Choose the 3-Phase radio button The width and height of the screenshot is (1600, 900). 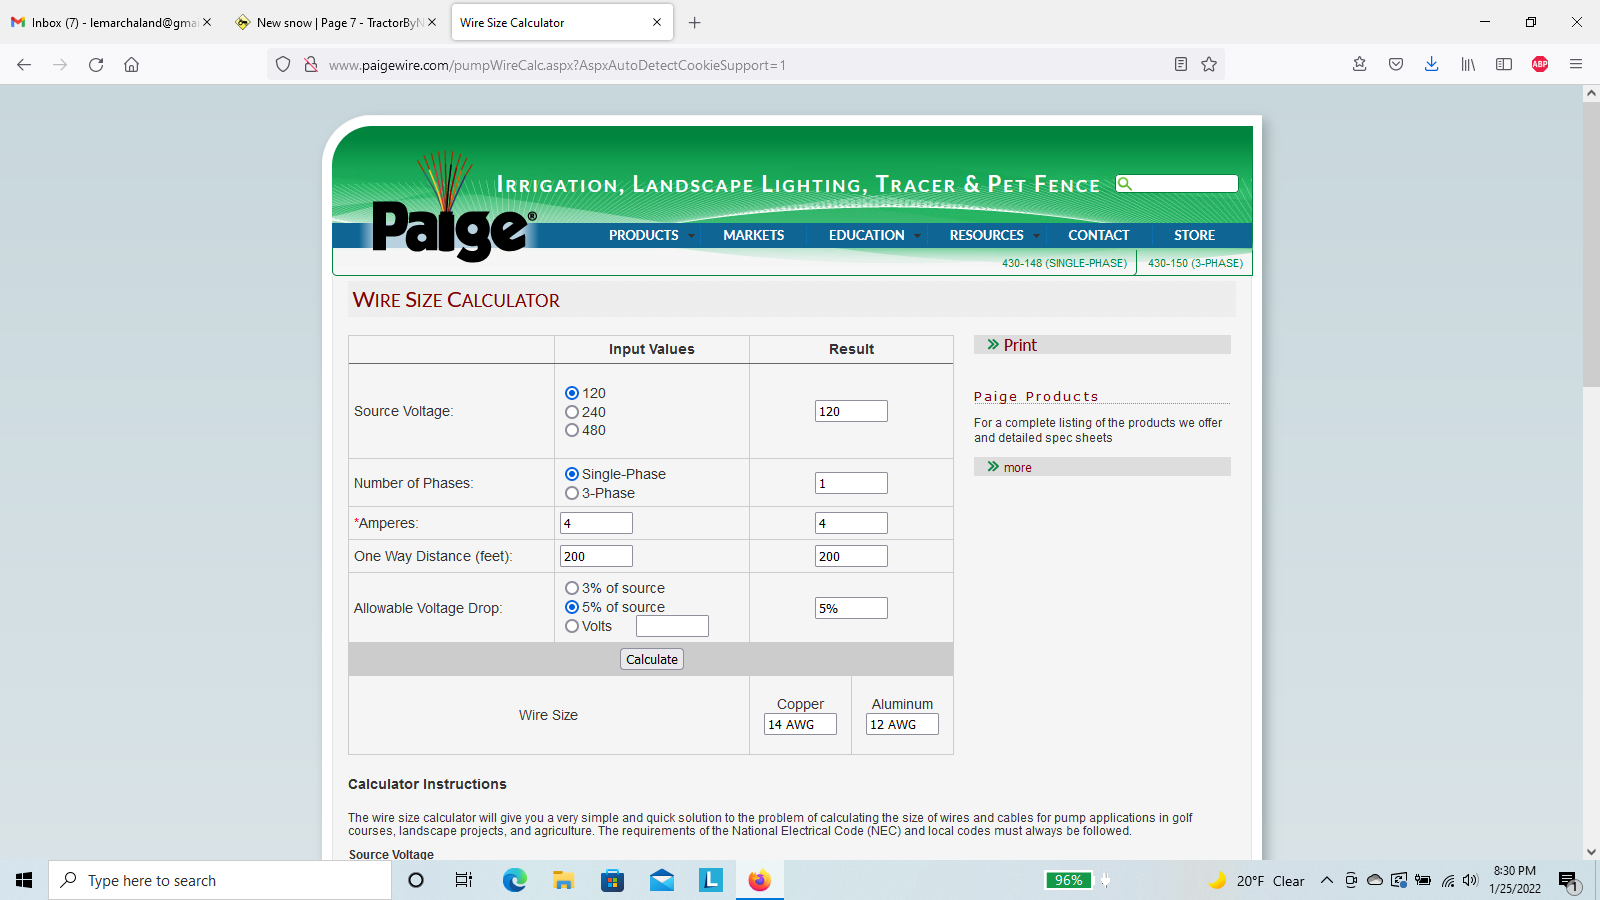[572, 493]
